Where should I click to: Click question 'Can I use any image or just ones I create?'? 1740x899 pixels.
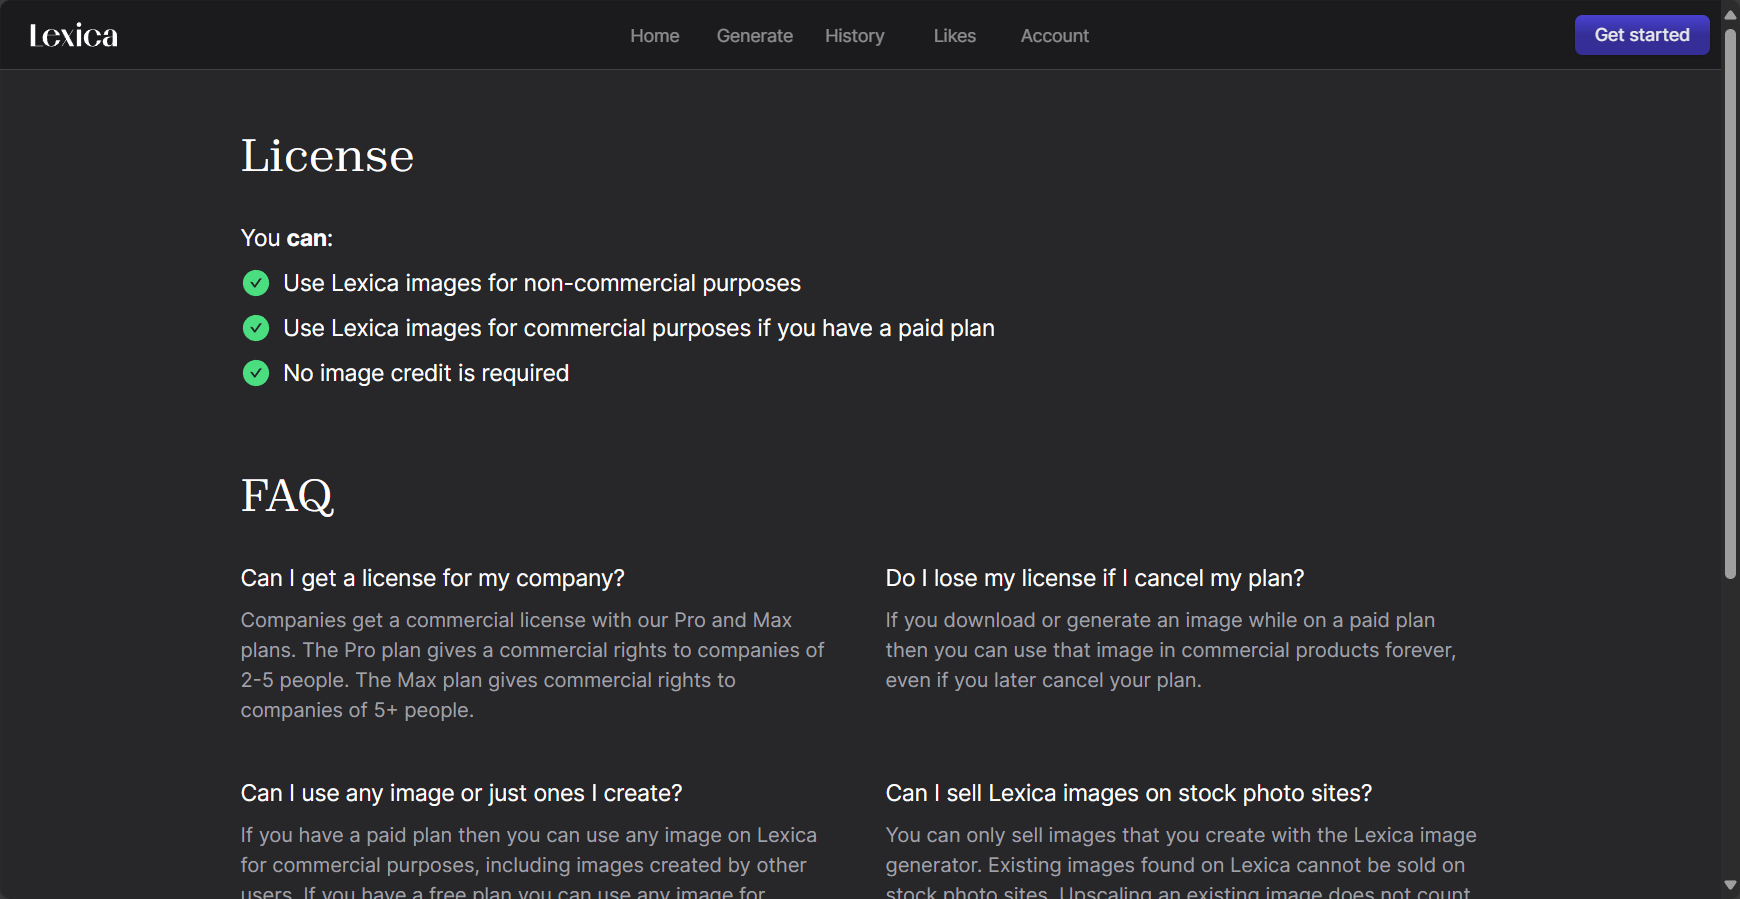[x=461, y=793]
